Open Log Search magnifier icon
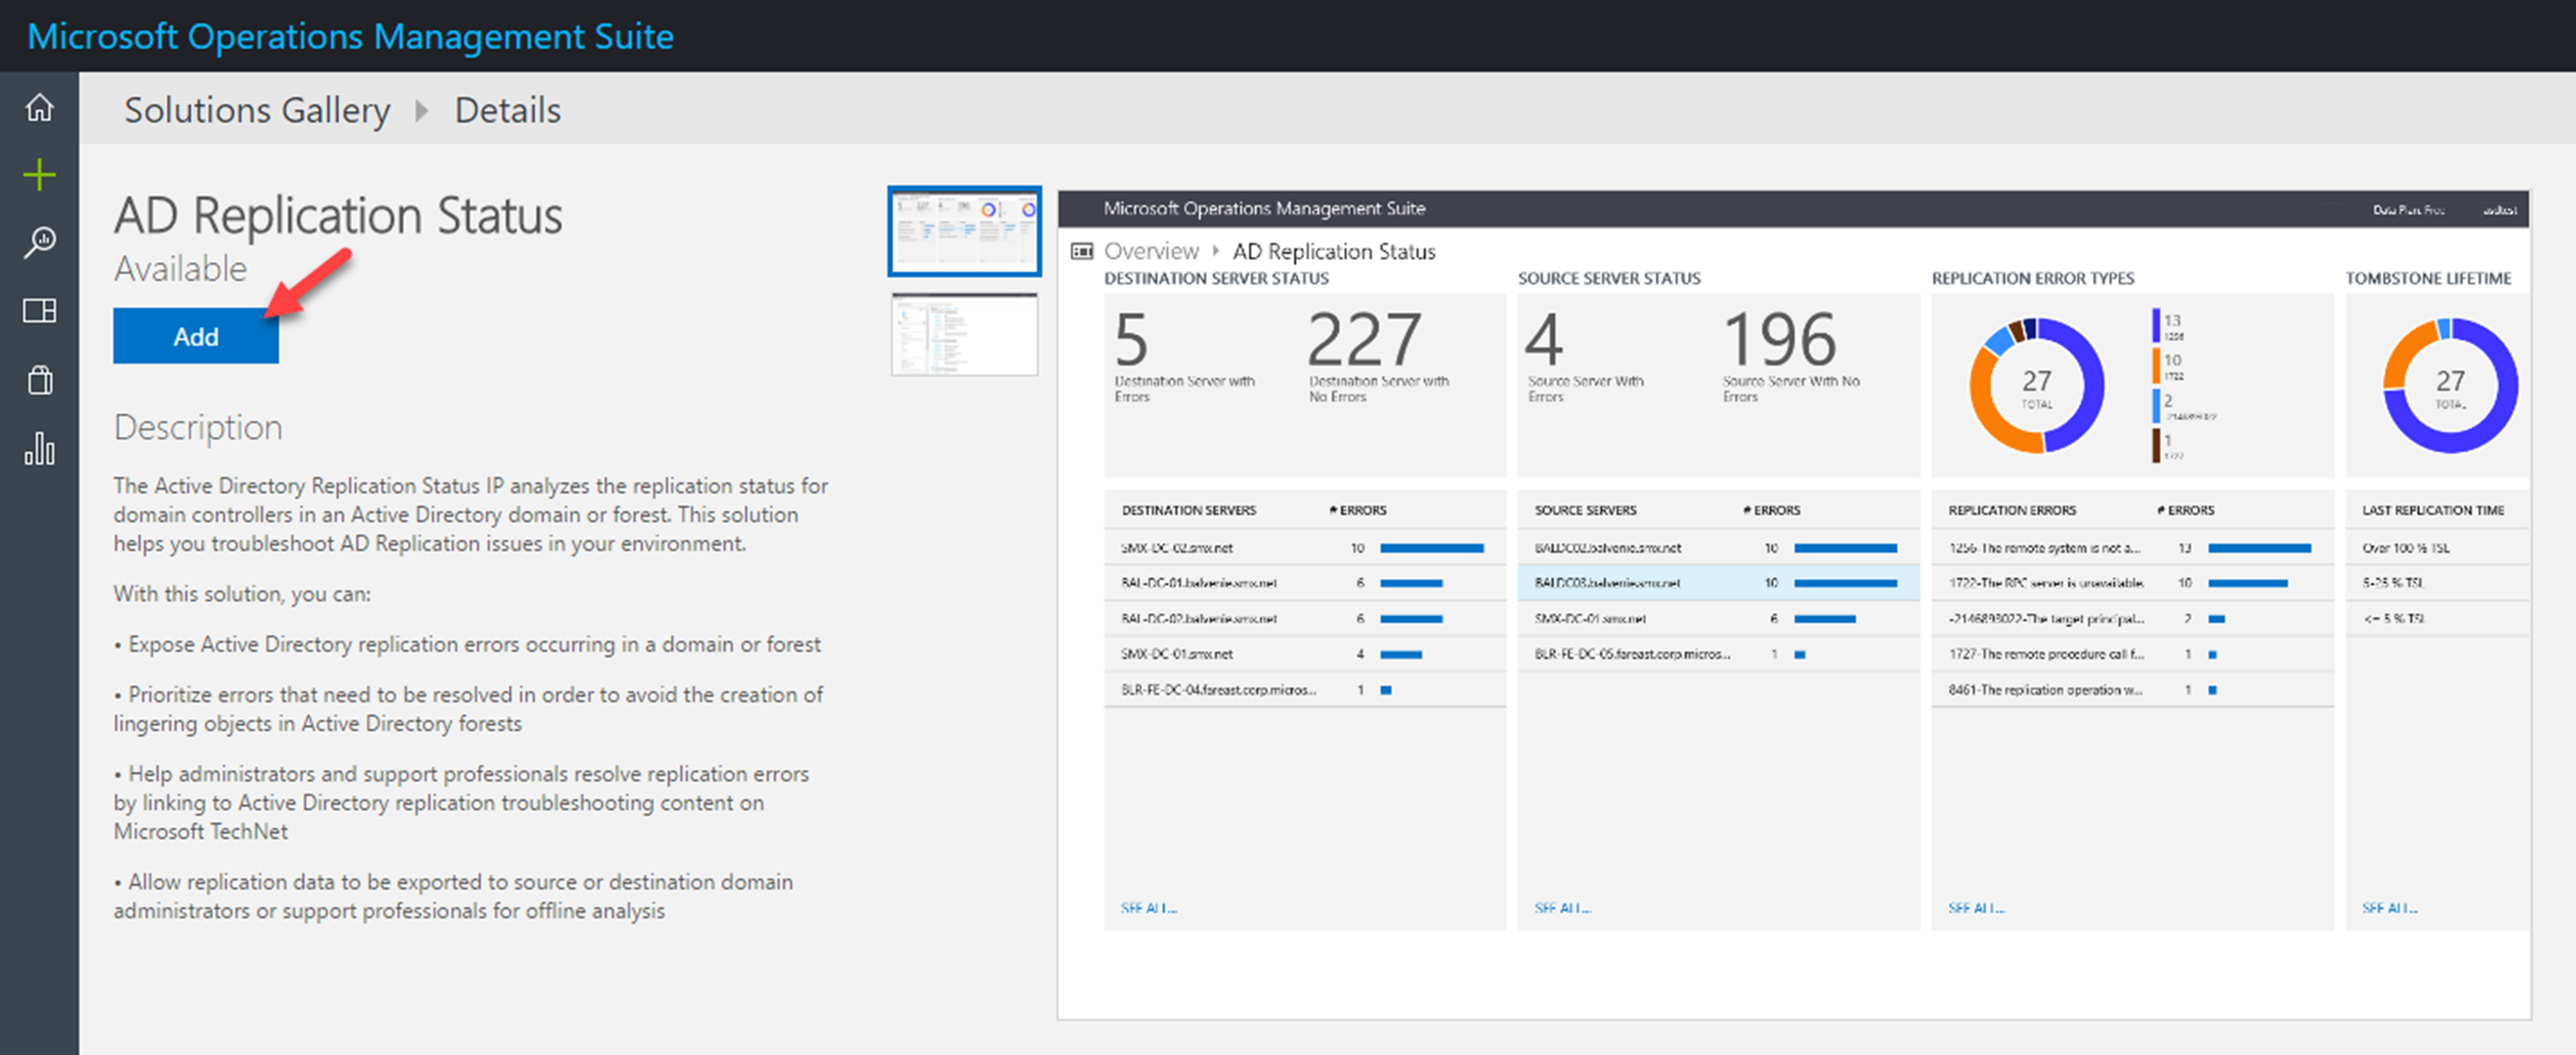The height and width of the screenshot is (1055, 2576). click(x=39, y=242)
